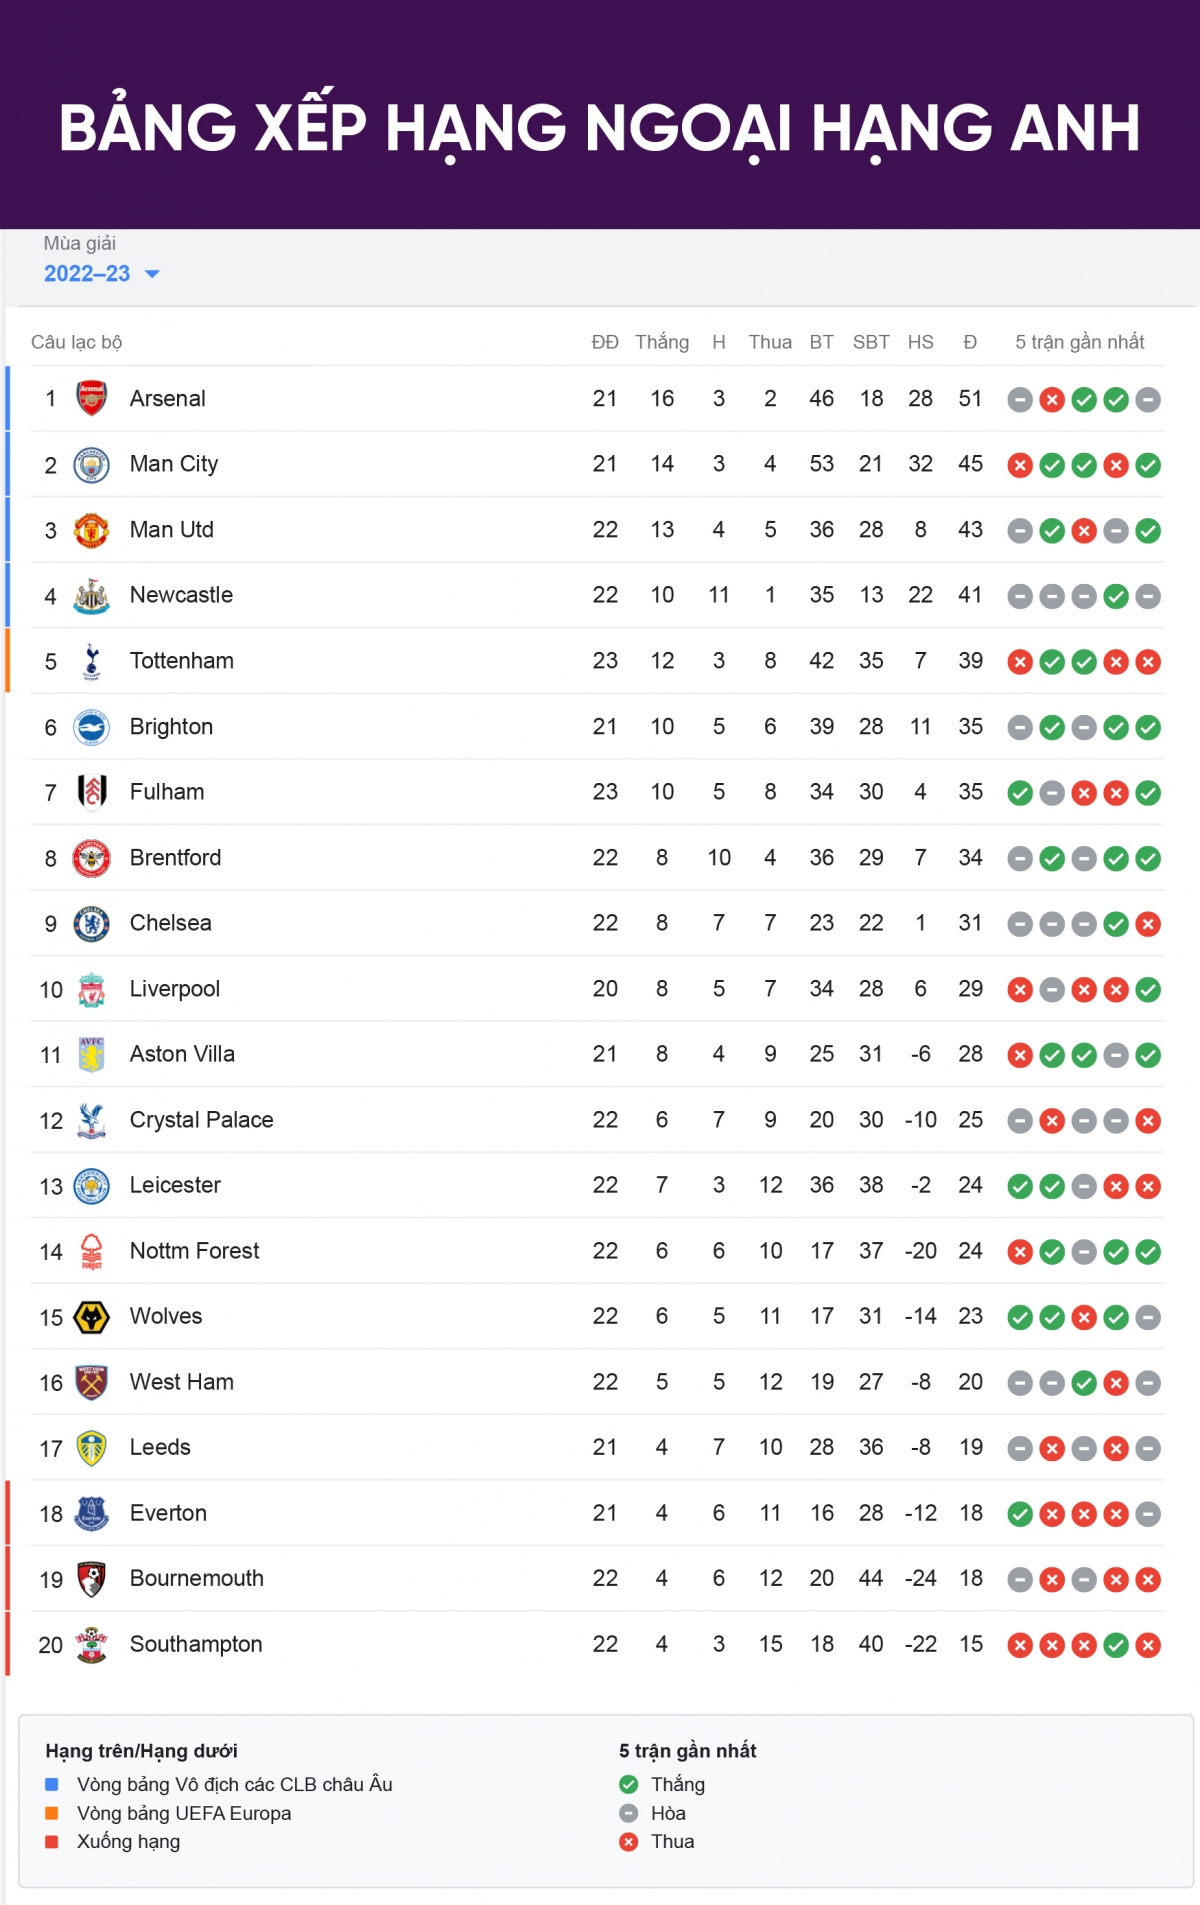
Task: Click the Tottenham club crest
Action: 91,661
